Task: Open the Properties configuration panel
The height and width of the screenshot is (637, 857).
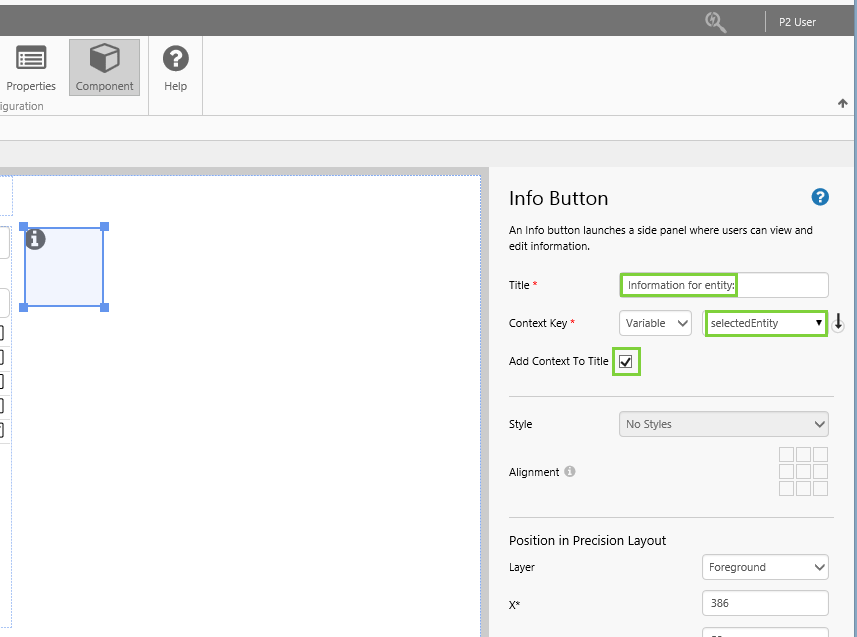Action: (31, 68)
